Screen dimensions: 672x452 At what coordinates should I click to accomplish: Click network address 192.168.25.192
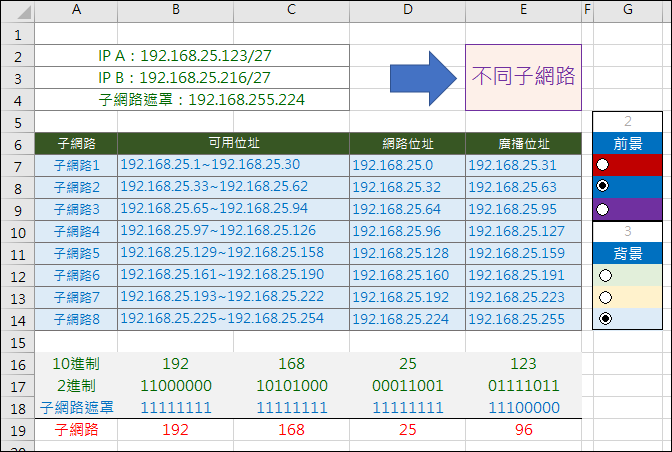pos(408,297)
